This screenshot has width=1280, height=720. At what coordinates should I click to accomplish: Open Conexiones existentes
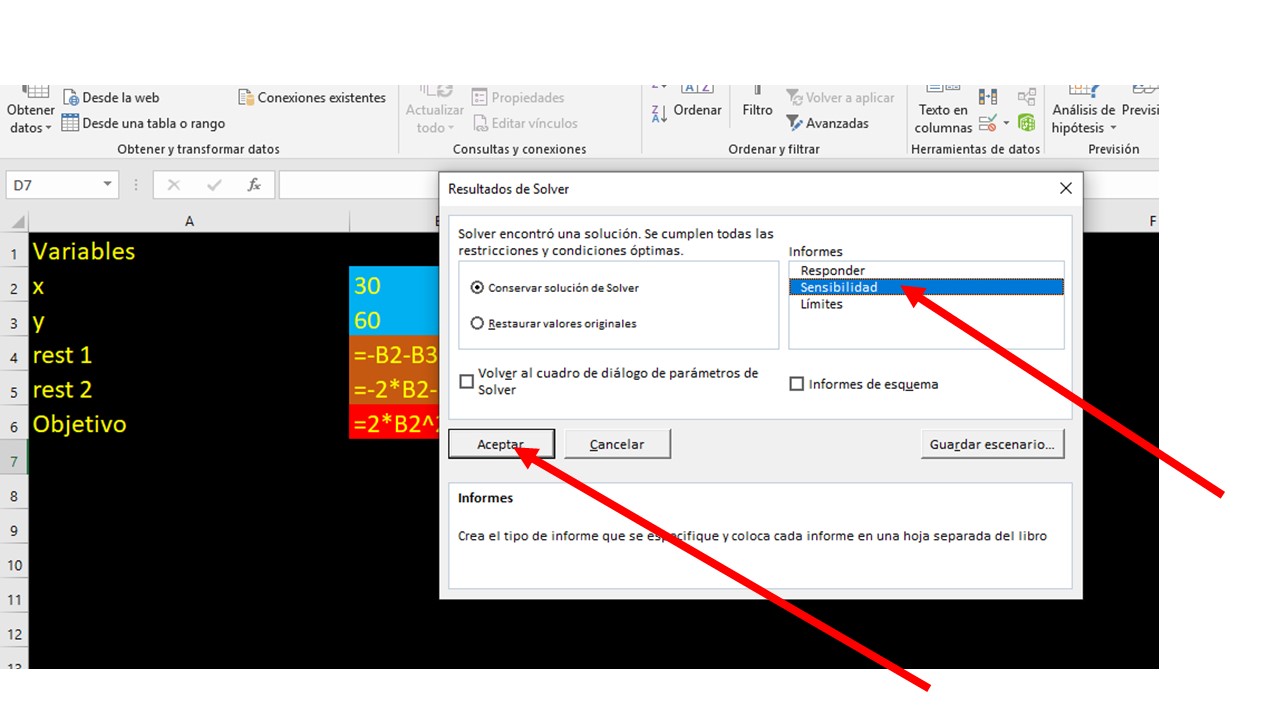[312, 98]
